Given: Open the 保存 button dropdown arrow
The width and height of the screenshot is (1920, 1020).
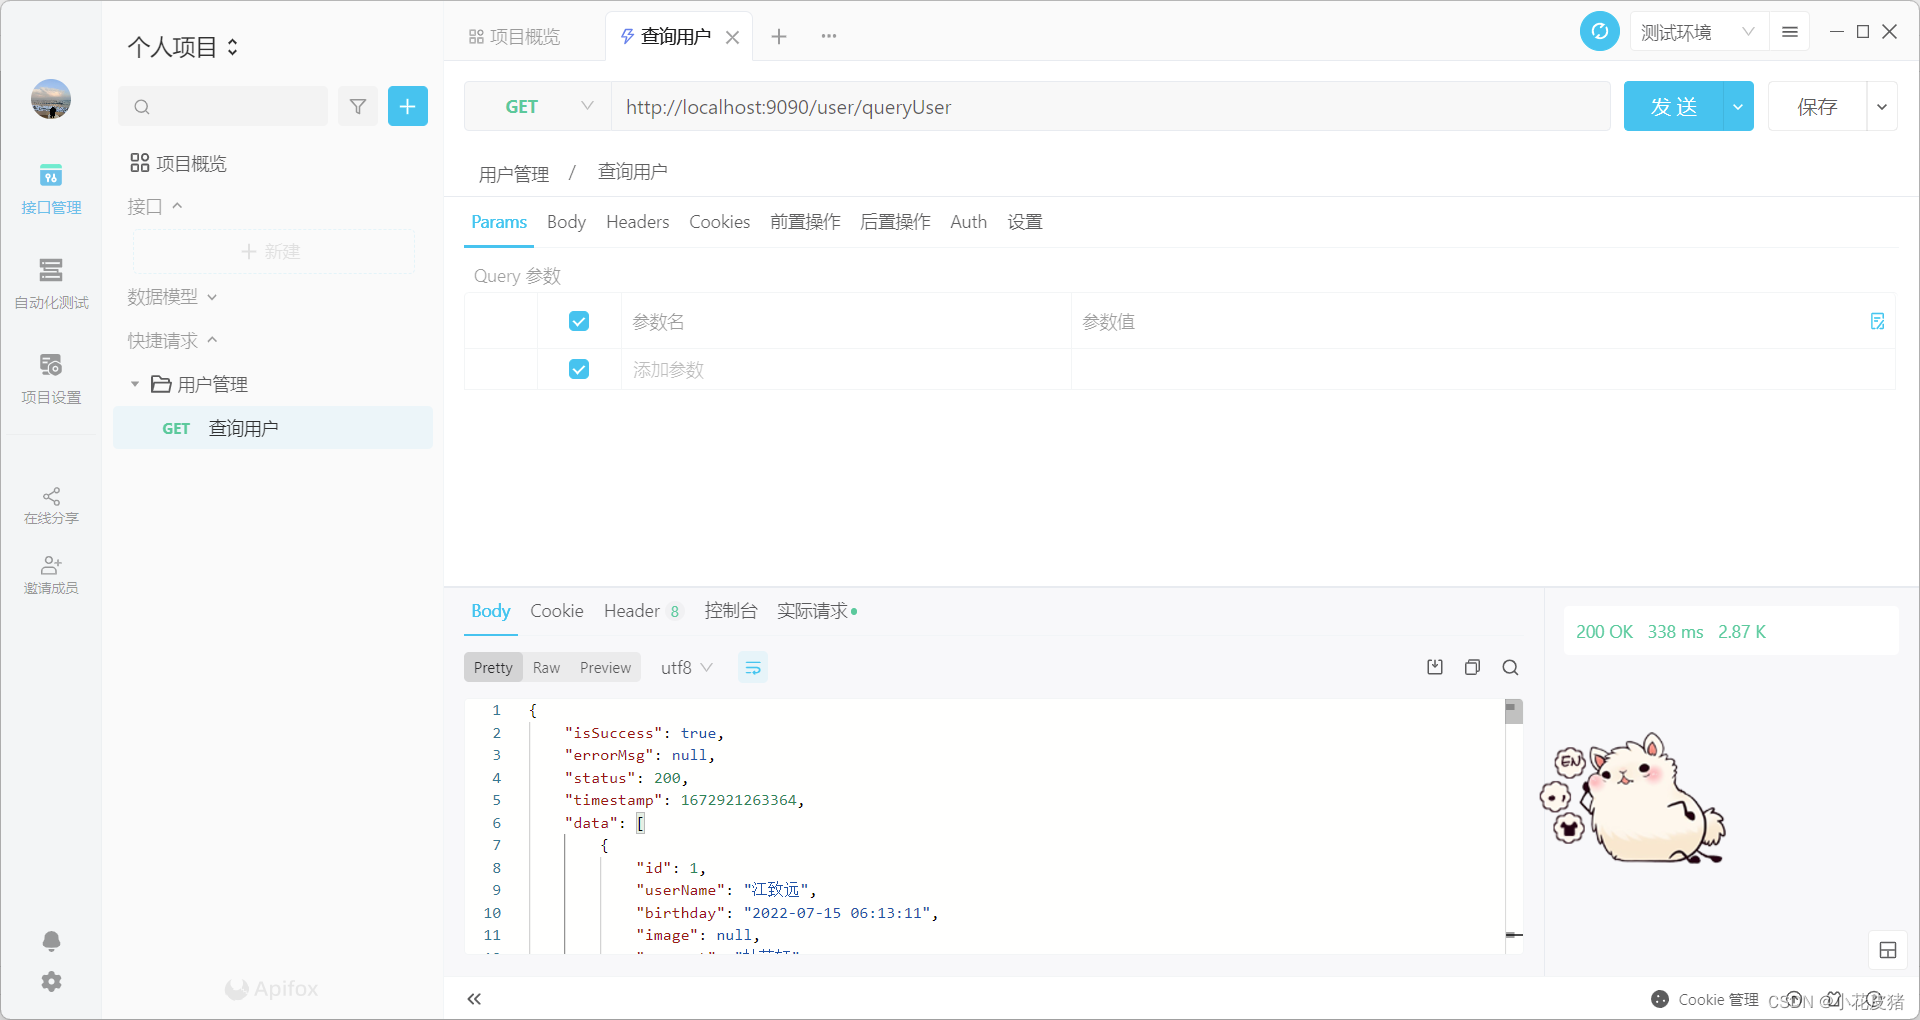Looking at the screenshot, I should [x=1882, y=106].
